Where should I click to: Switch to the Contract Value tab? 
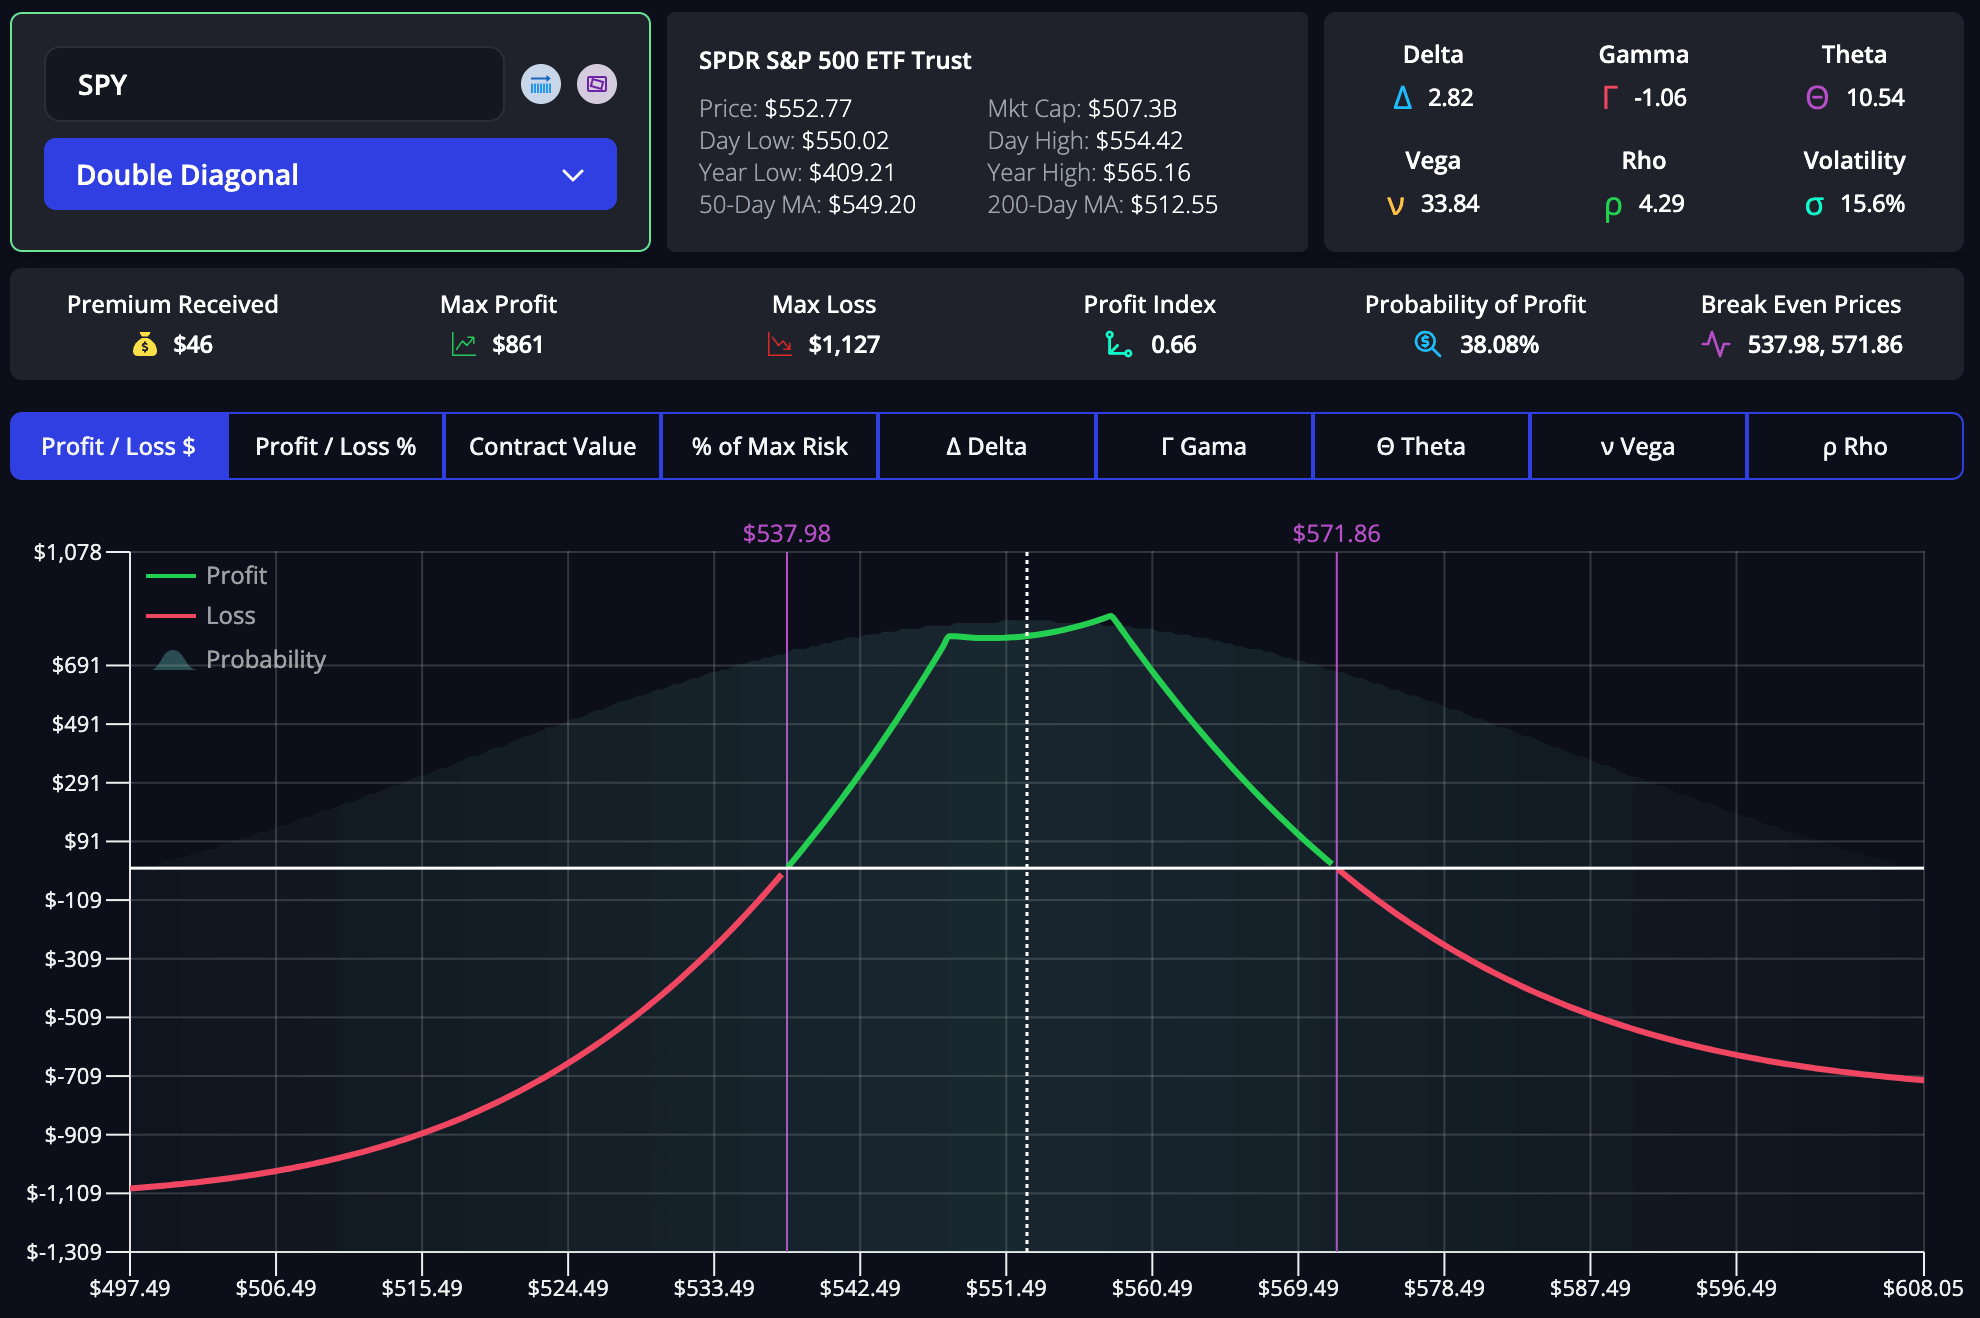(x=552, y=446)
